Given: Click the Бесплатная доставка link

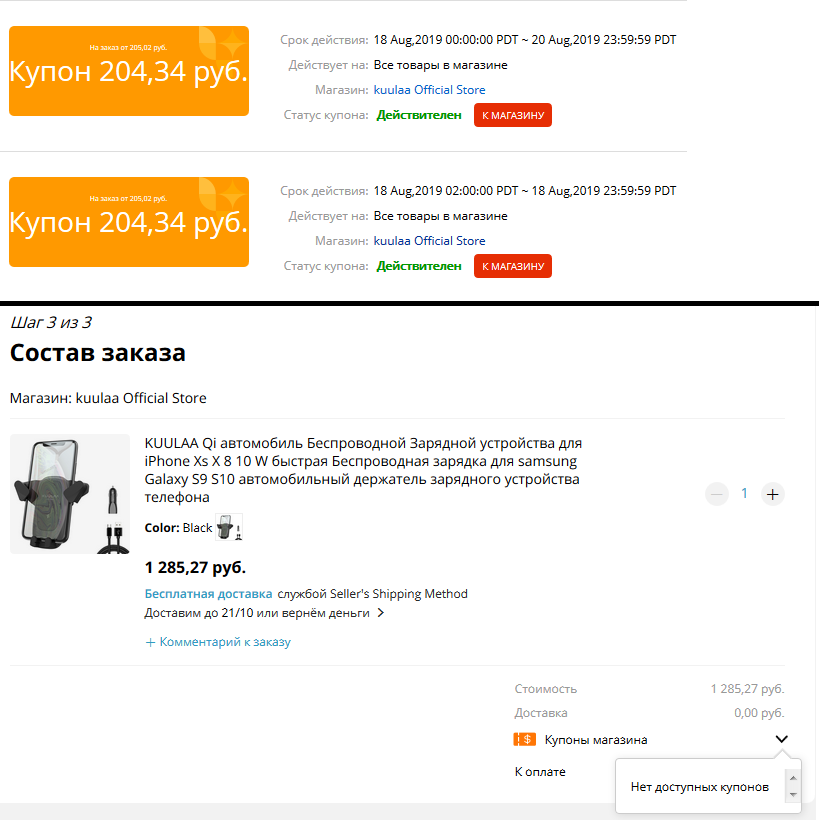Looking at the screenshot, I should coord(208,594).
